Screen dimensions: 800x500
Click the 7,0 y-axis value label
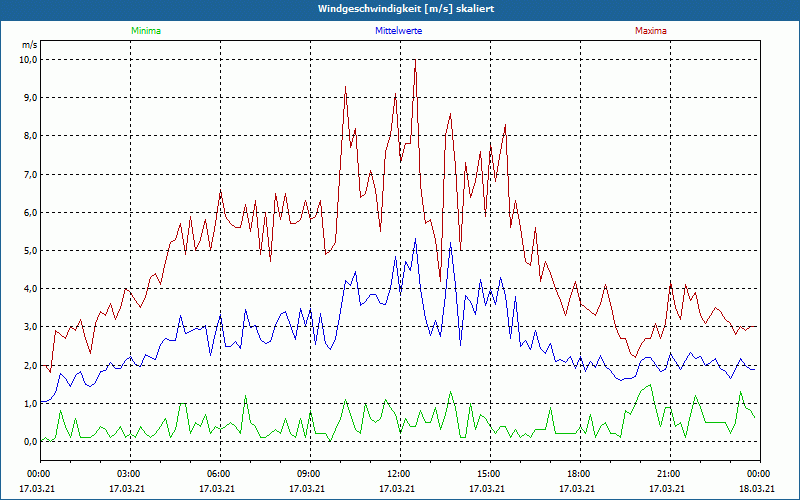coord(30,174)
